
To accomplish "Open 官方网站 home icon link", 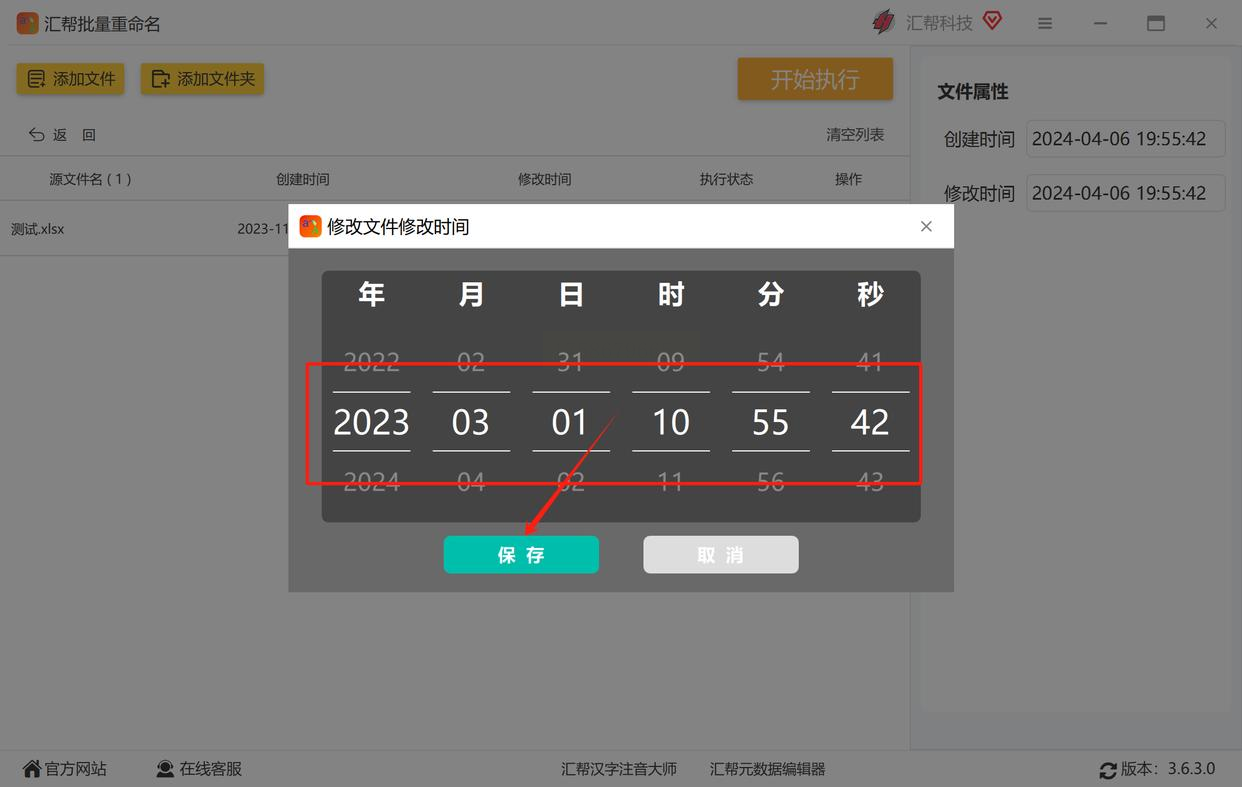I will [x=32, y=769].
